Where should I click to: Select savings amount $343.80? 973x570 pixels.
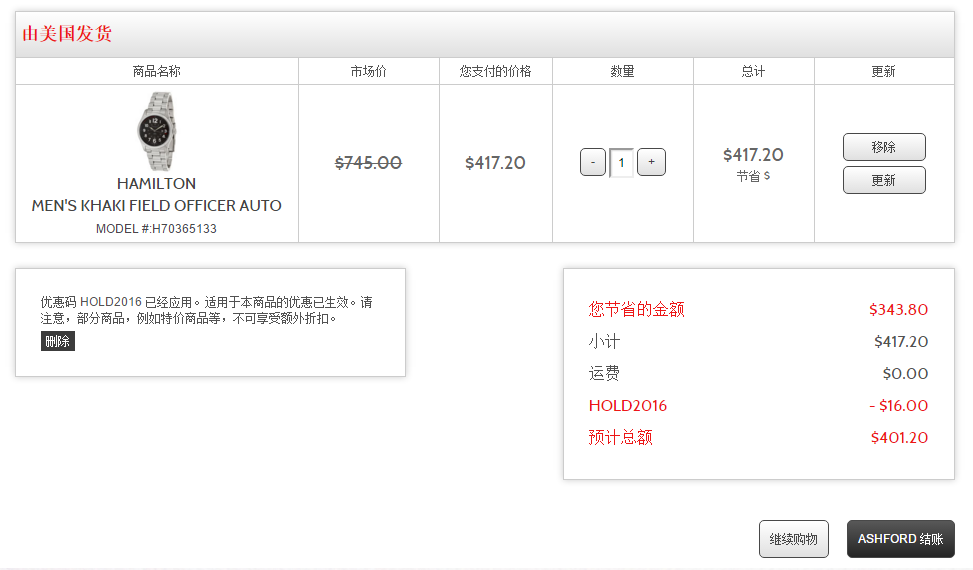(x=899, y=309)
